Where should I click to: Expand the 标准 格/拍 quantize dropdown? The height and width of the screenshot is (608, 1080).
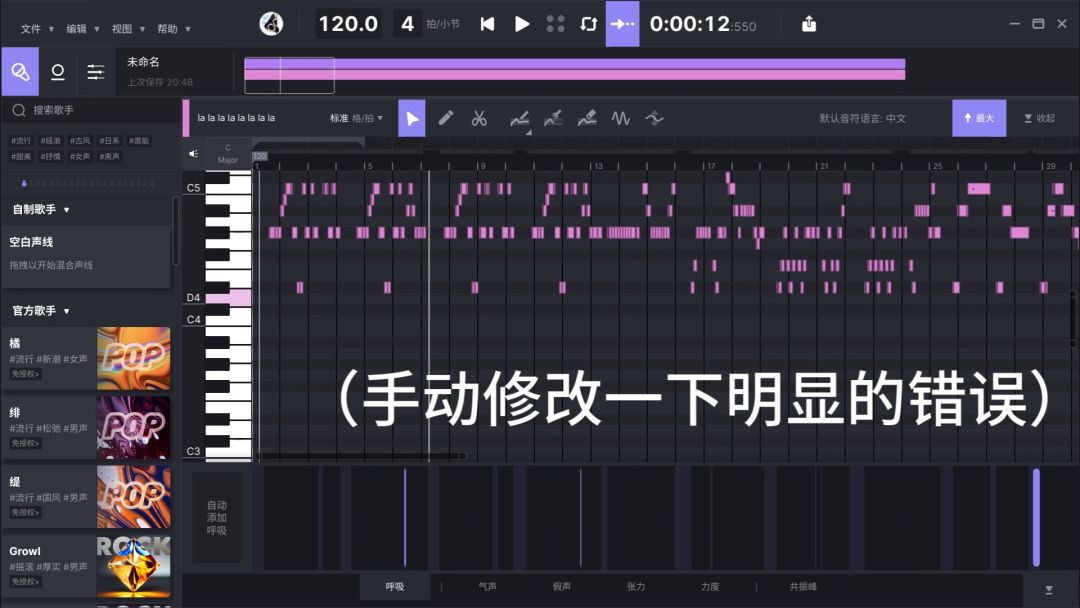click(x=356, y=118)
